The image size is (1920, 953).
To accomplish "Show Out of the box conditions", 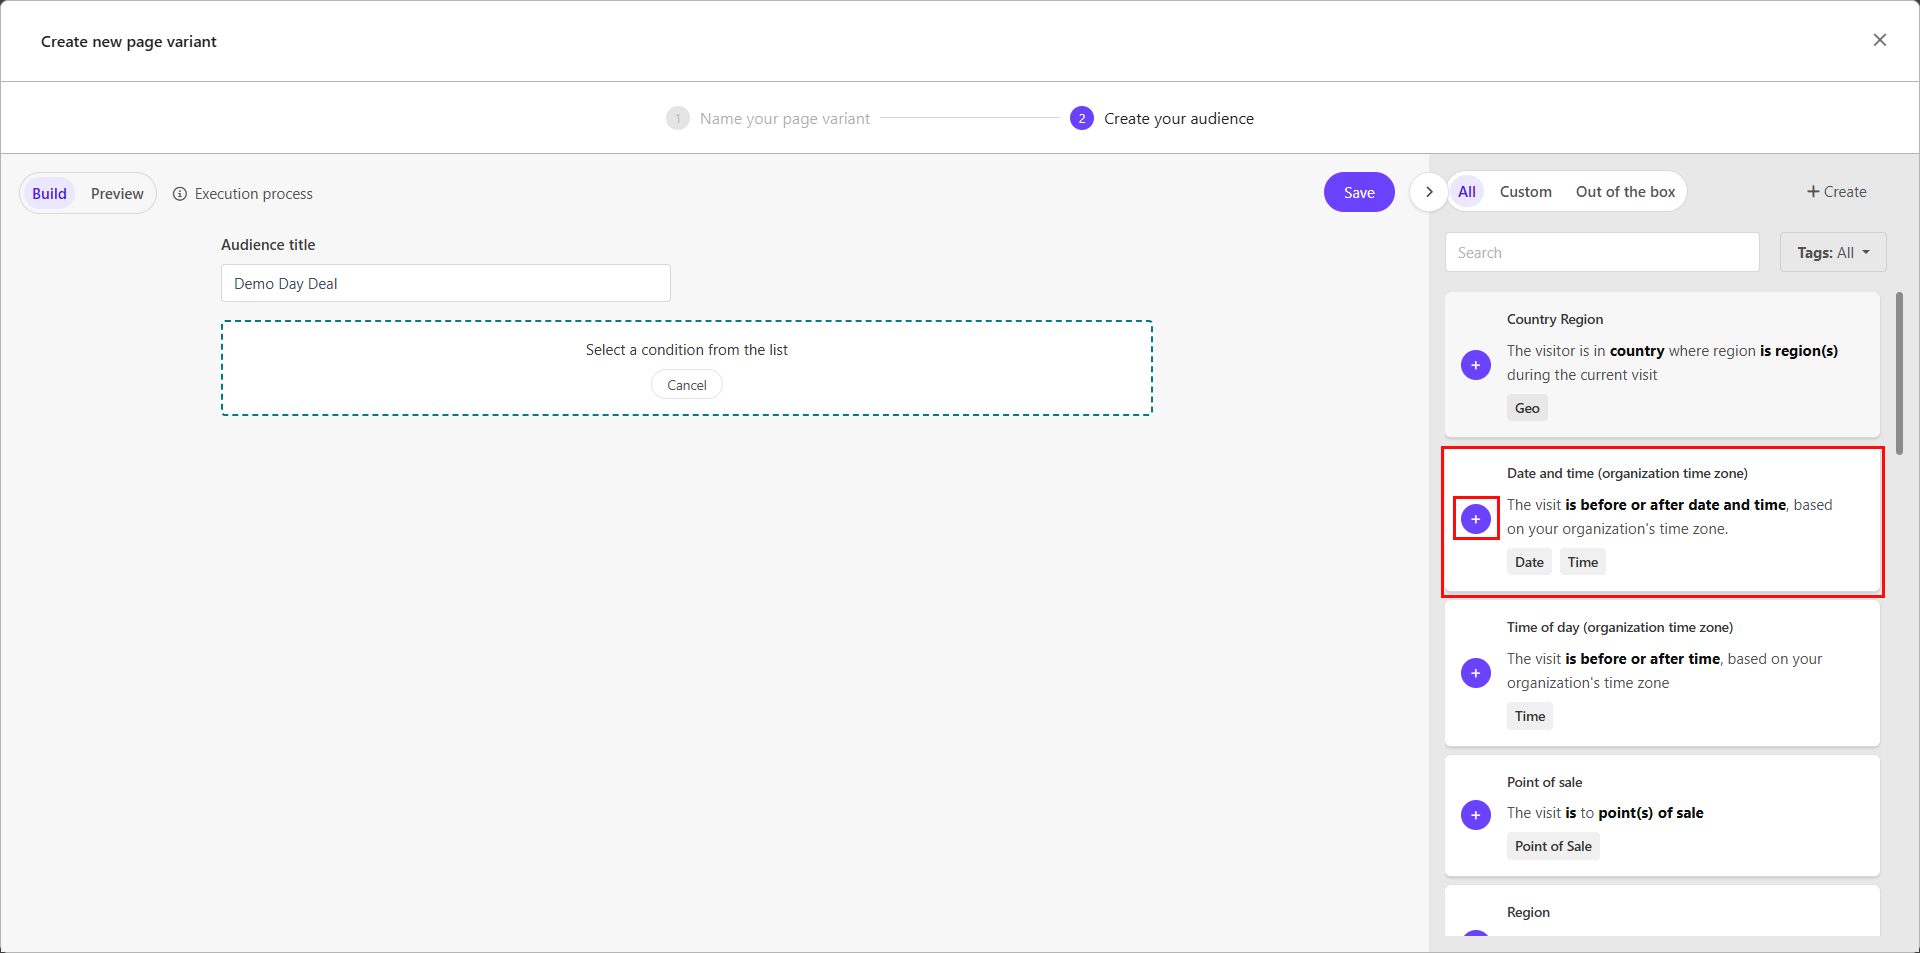I will (1625, 192).
